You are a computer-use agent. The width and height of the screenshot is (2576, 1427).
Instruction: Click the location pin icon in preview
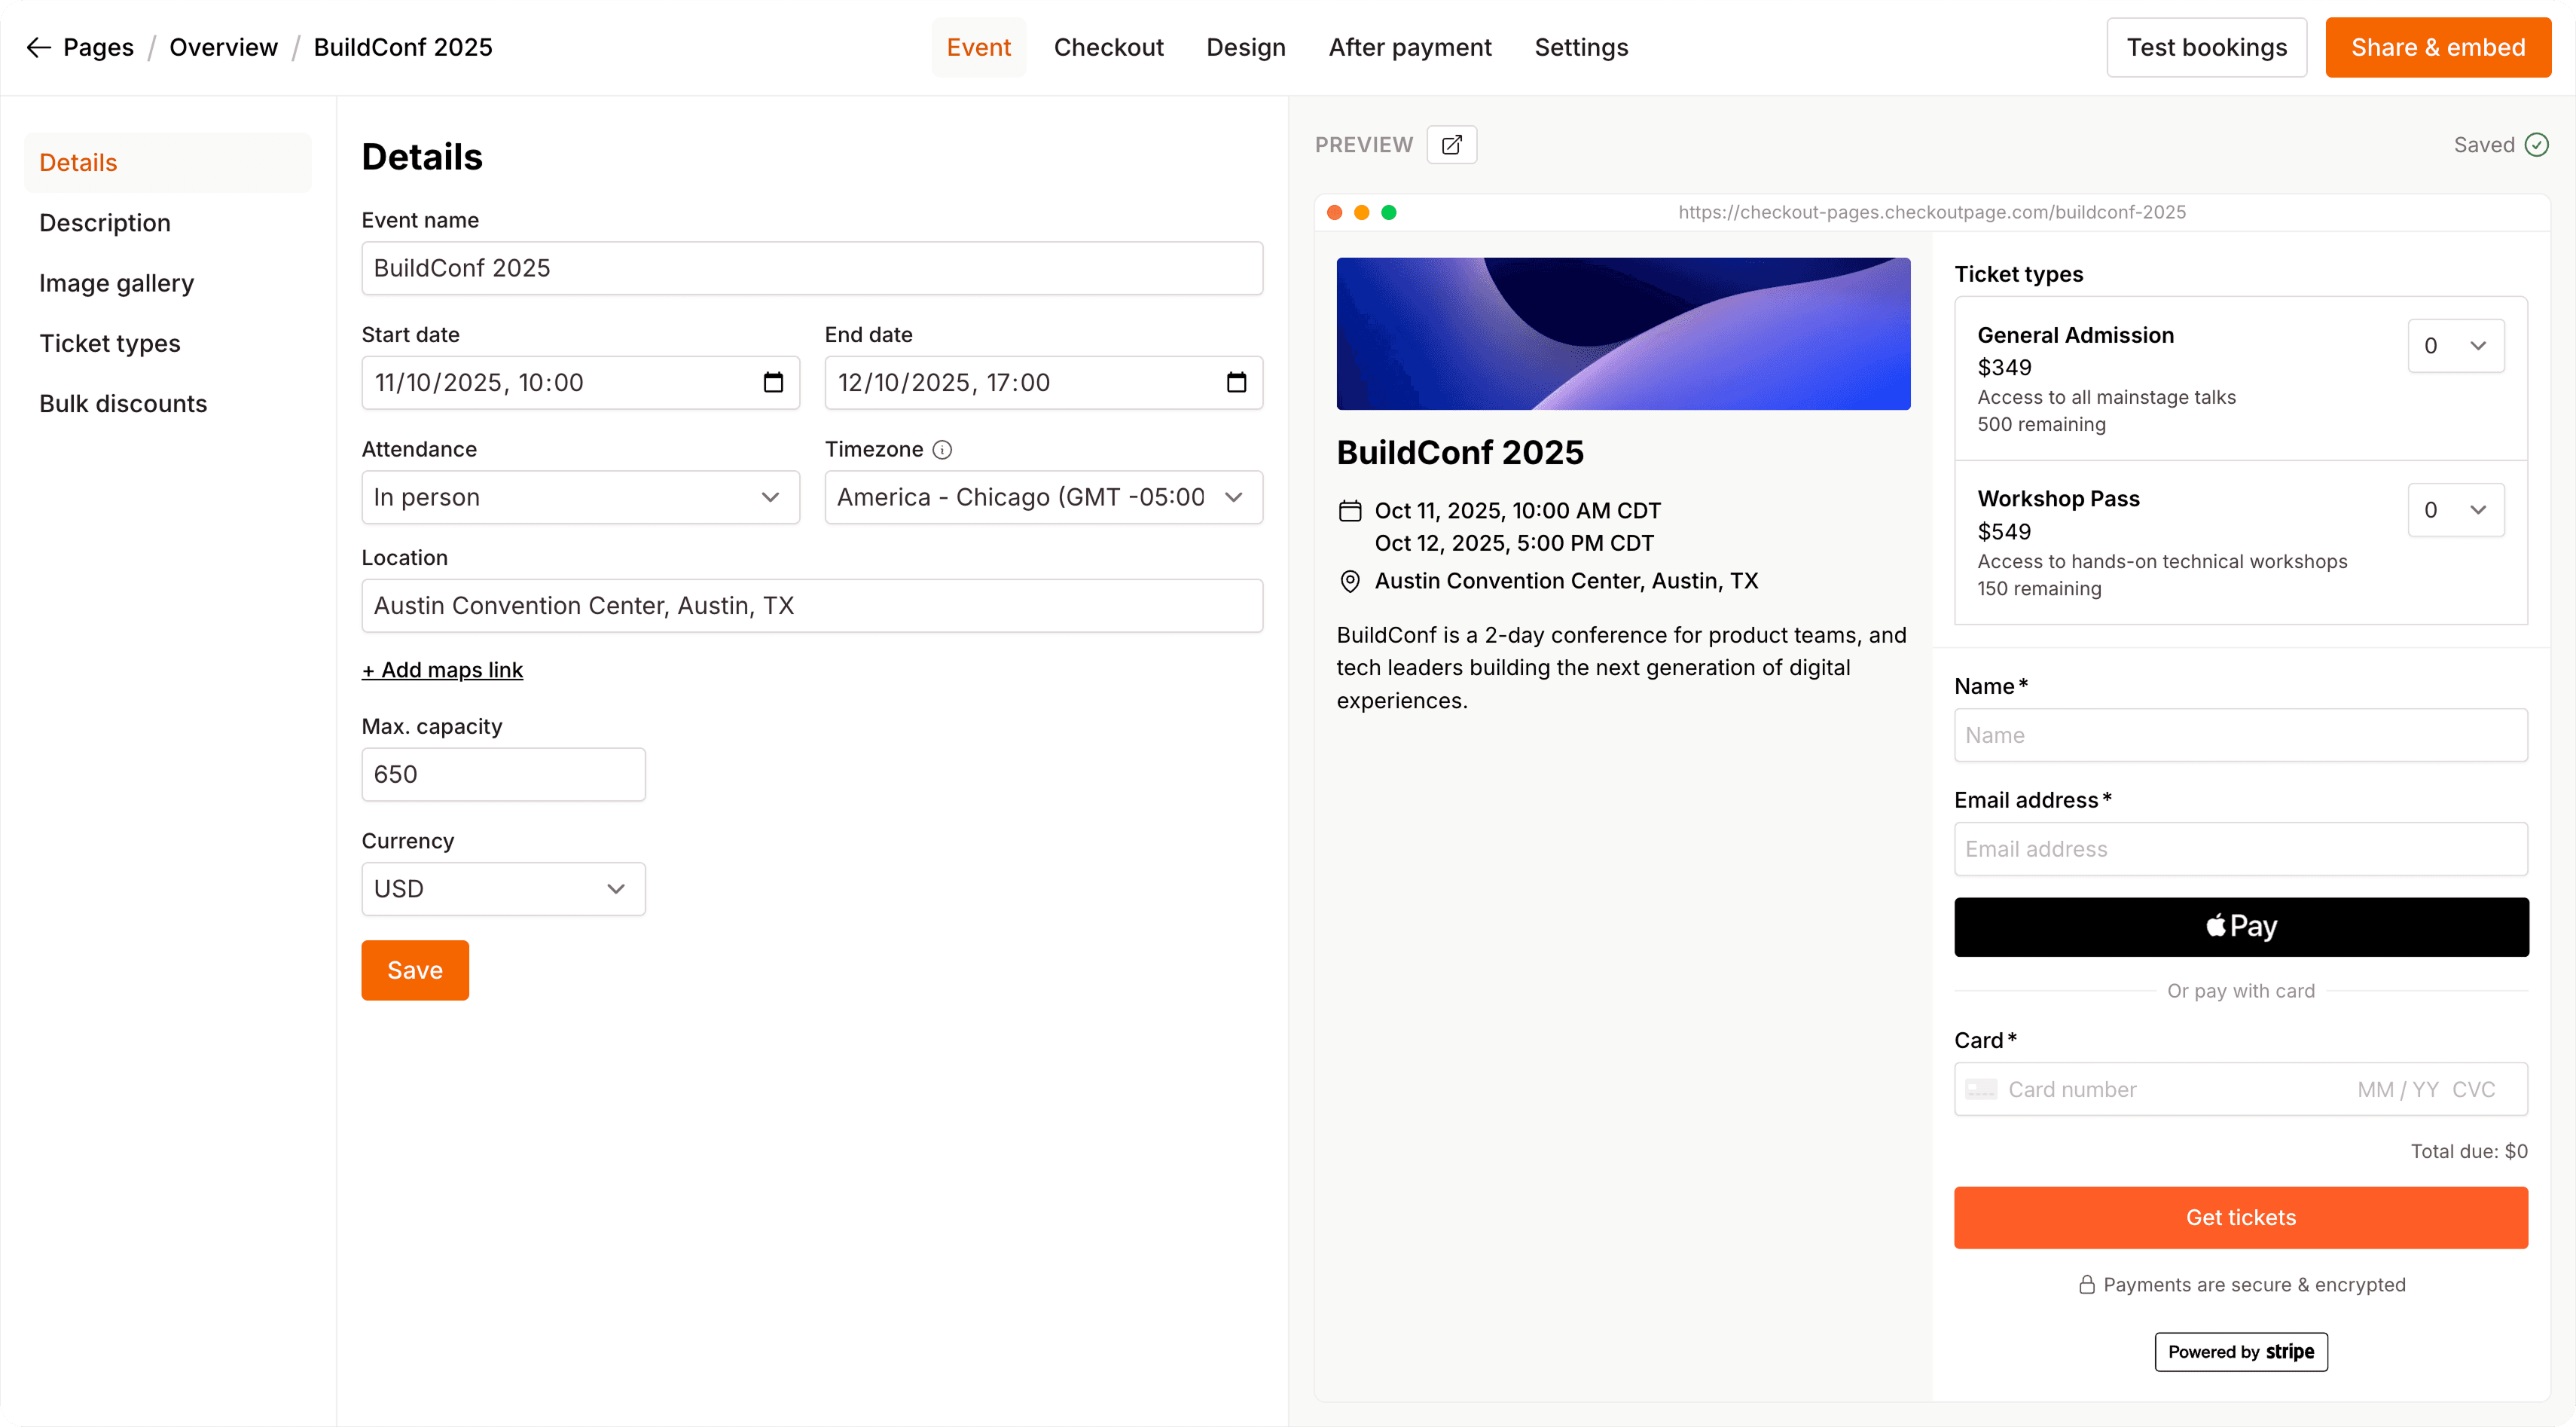click(x=1350, y=581)
